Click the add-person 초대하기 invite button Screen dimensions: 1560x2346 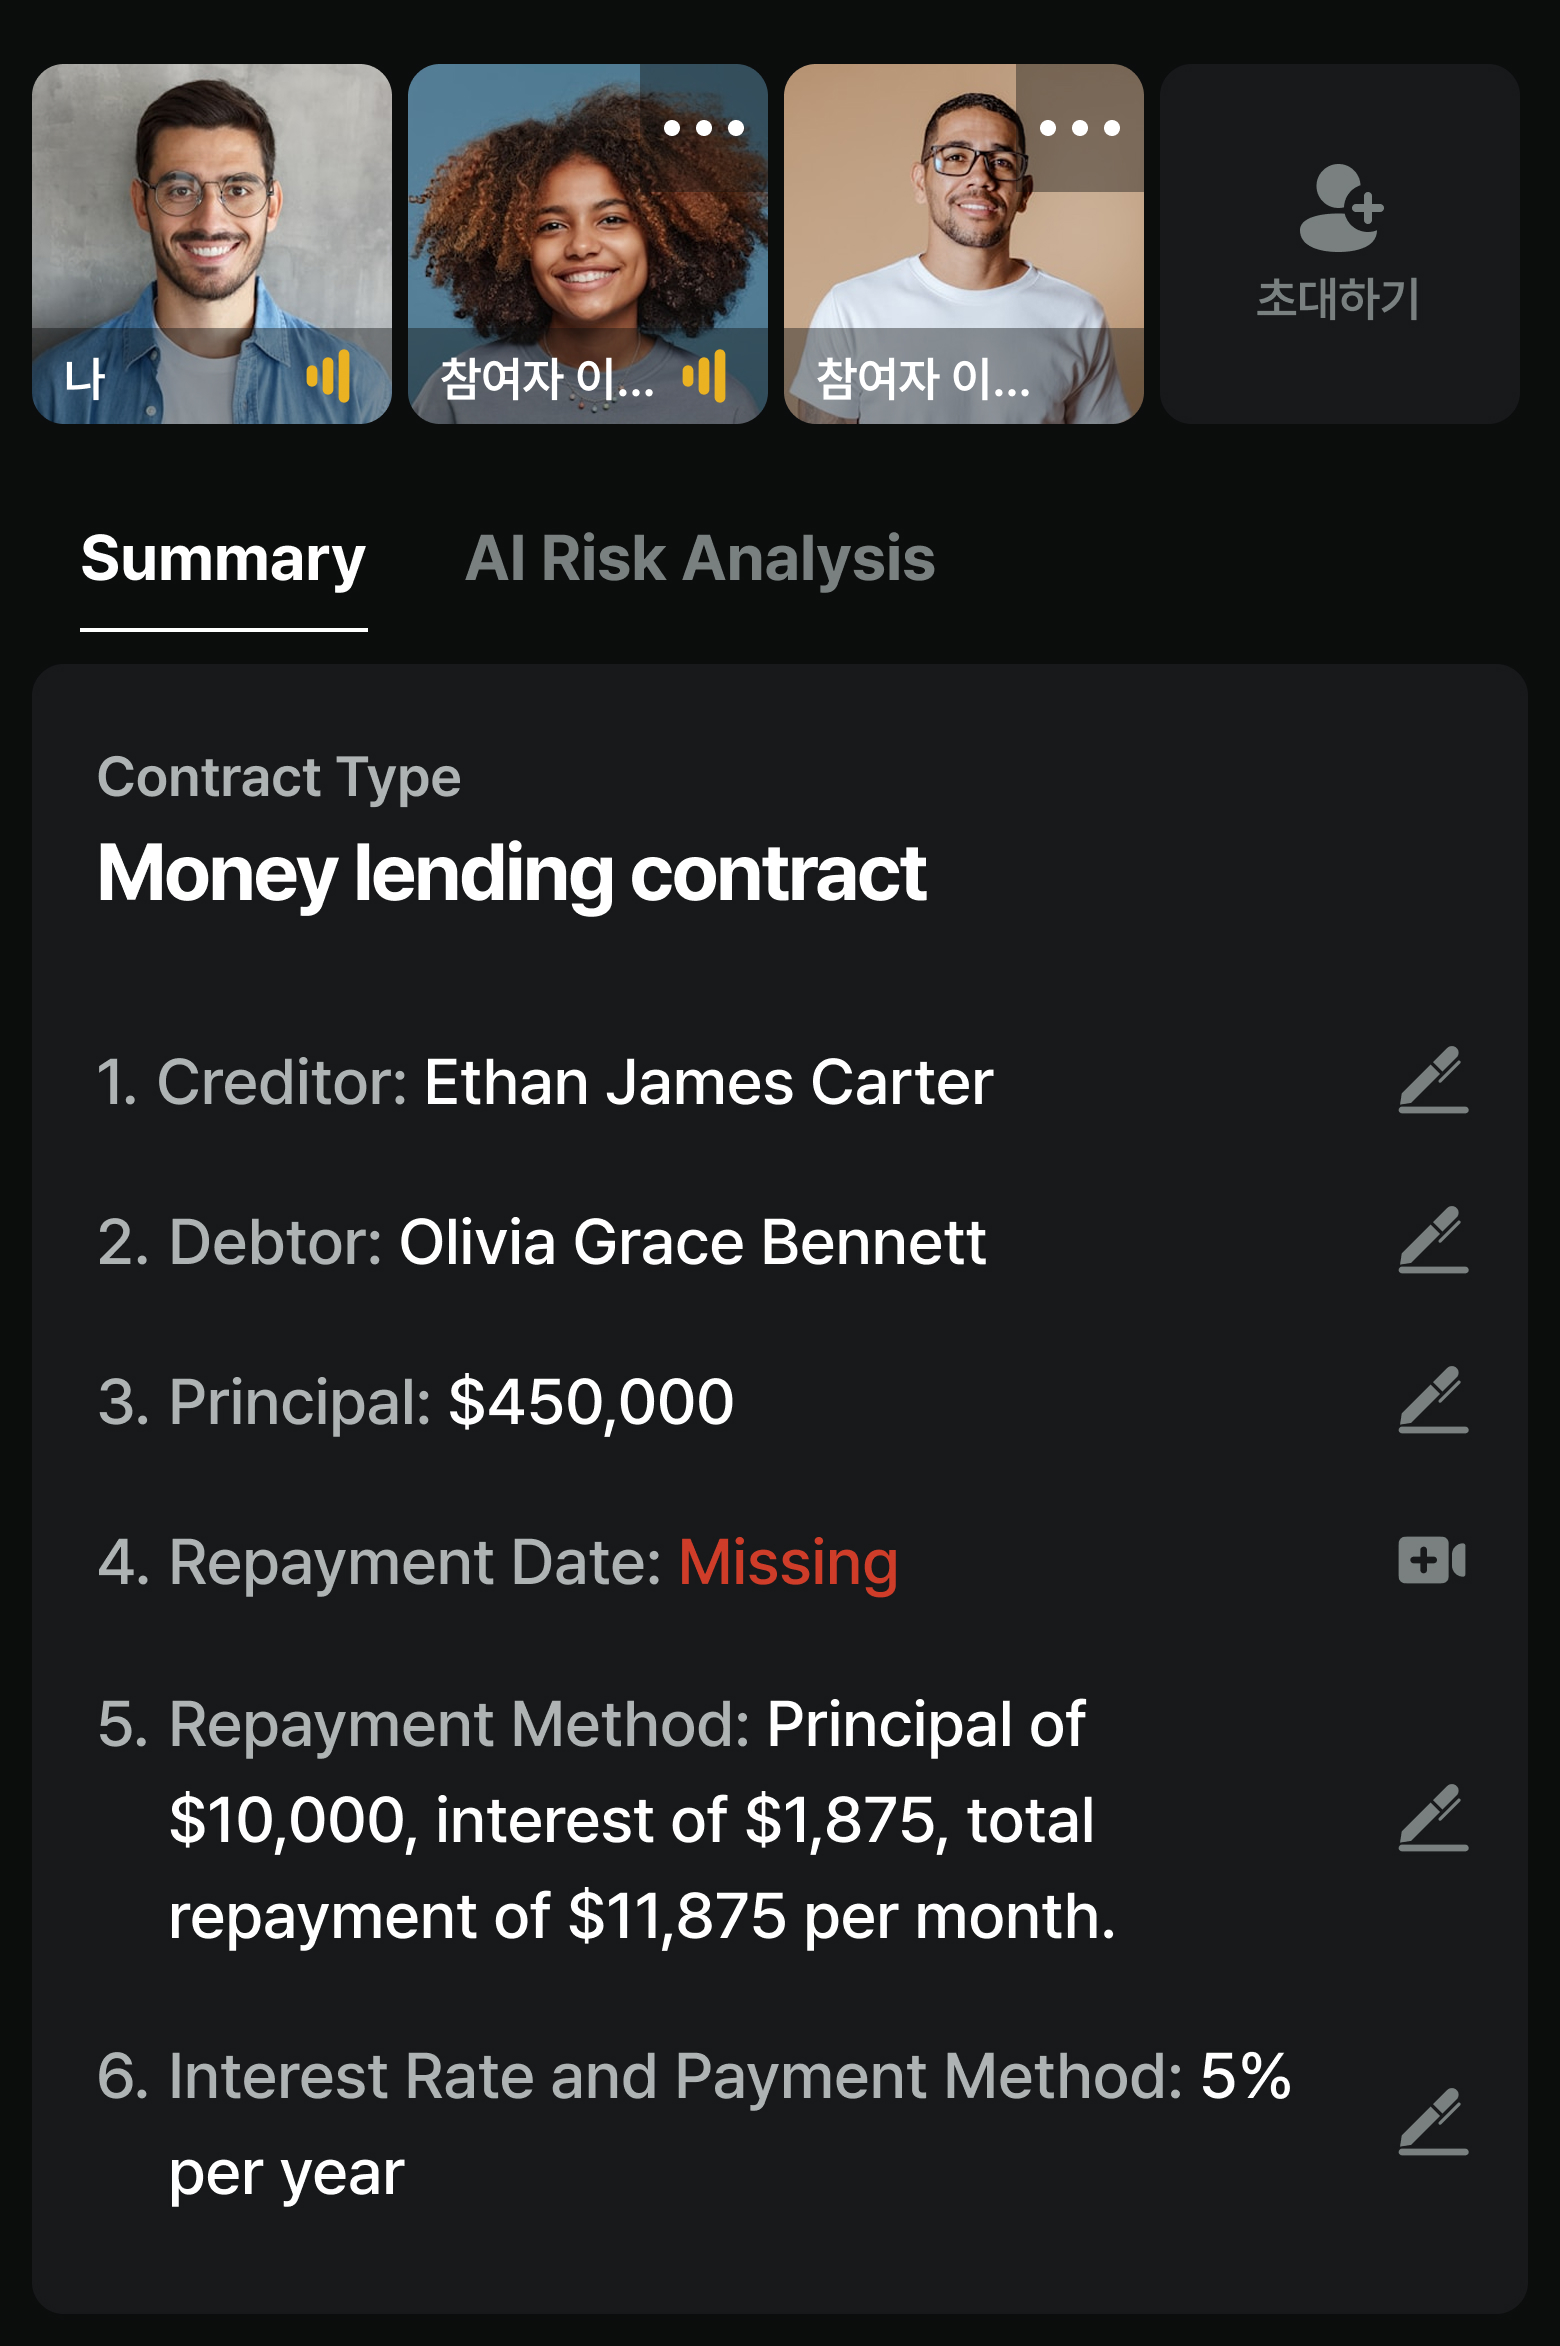point(1340,243)
